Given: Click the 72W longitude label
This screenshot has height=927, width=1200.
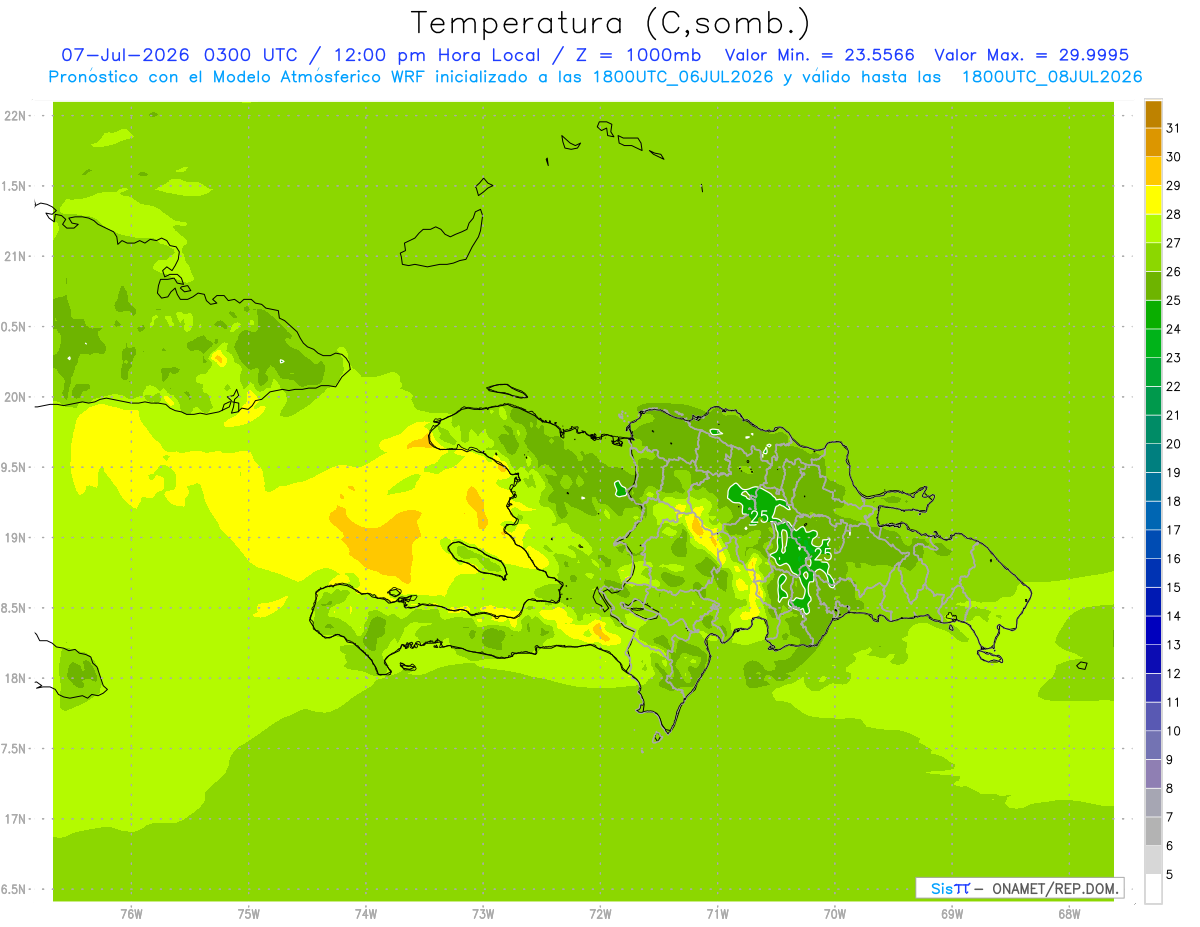Looking at the screenshot, I should tap(600, 914).
